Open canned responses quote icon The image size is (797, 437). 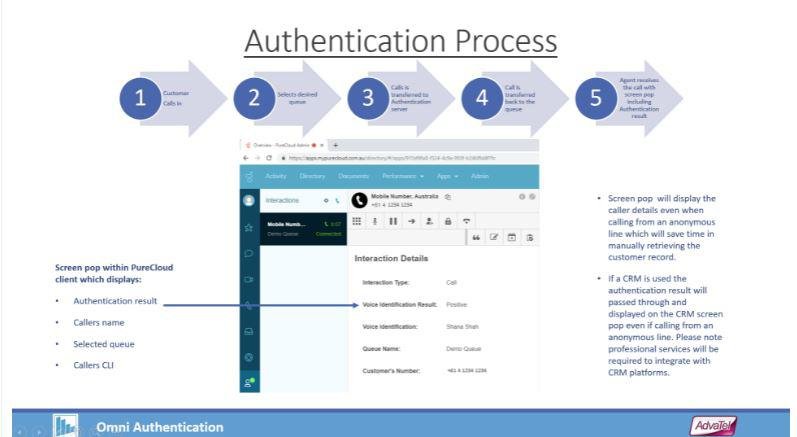pos(476,237)
